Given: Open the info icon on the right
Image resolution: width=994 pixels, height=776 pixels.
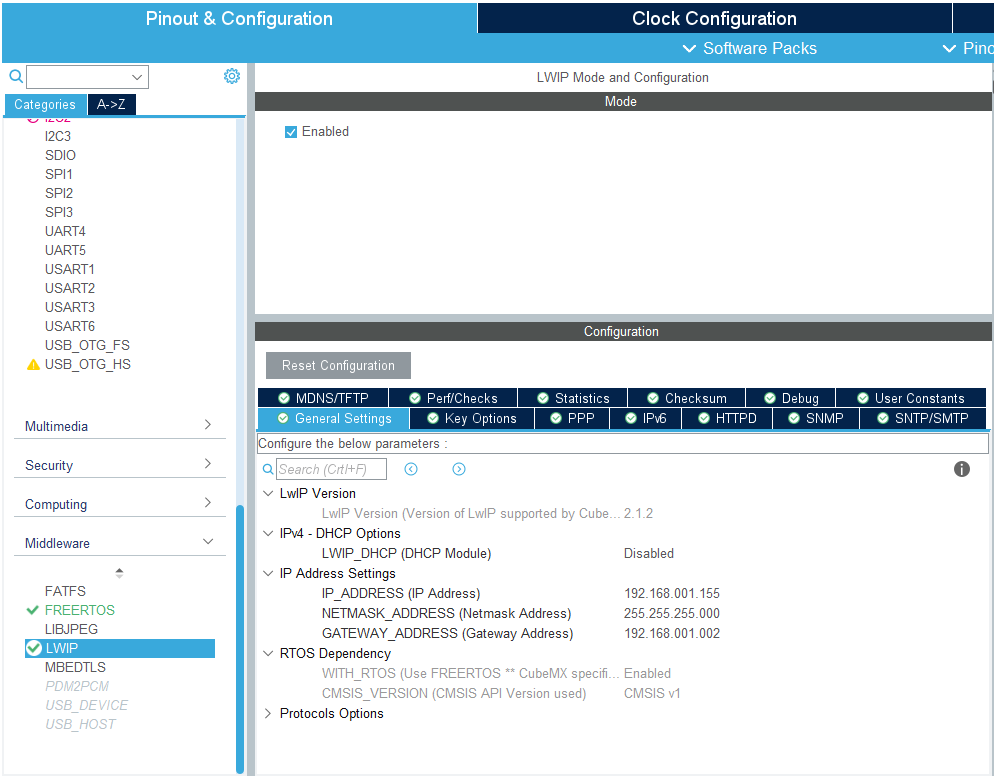Looking at the screenshot, I should 962,468.
